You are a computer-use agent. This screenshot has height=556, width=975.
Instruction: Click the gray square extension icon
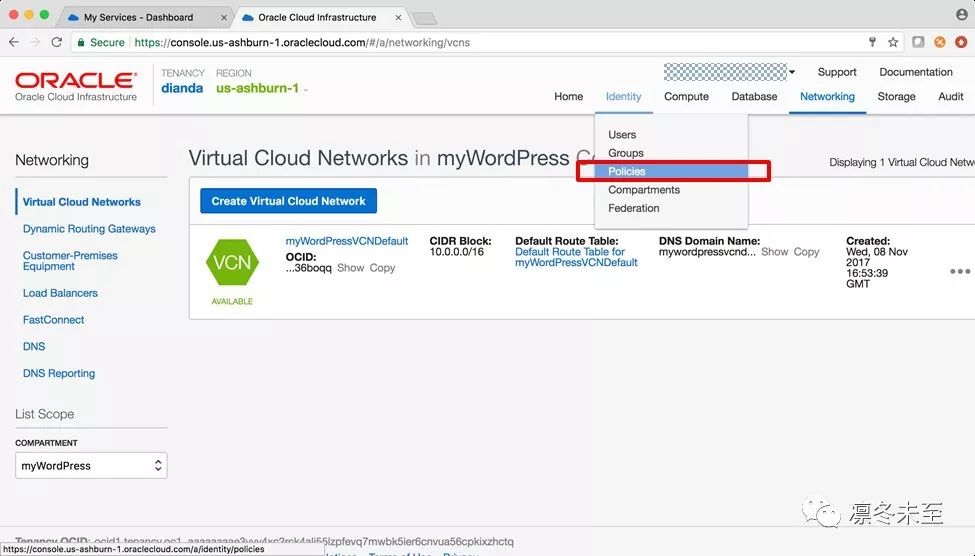(918, 42)
